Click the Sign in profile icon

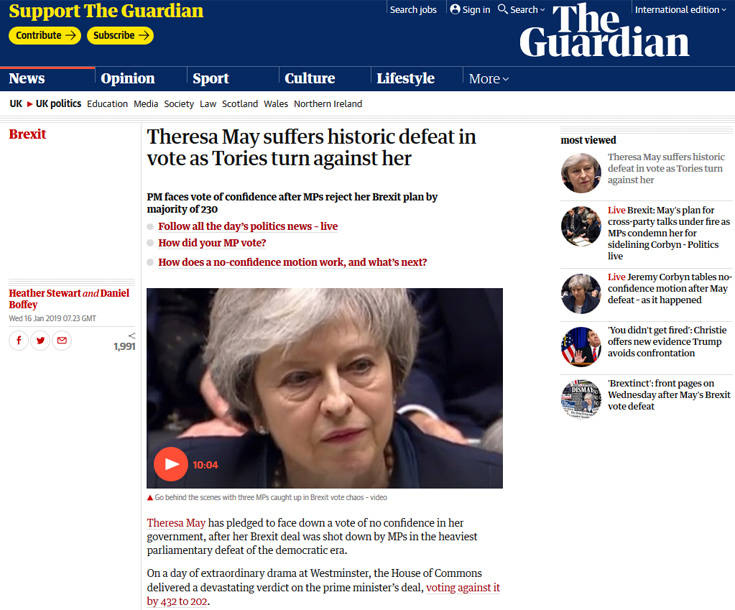click(455, 9)
